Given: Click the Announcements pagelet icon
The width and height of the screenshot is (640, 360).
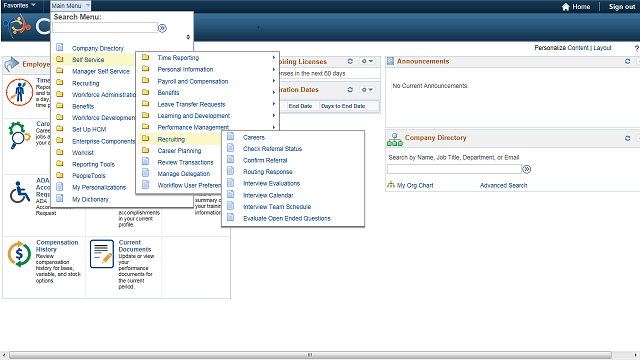Looking at the screenshot, I should 391,61.
